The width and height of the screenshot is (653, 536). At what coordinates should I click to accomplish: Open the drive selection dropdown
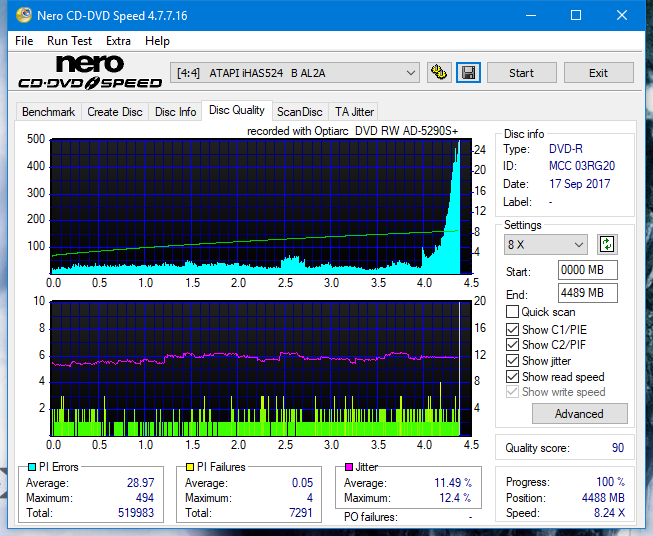(295, 73)
